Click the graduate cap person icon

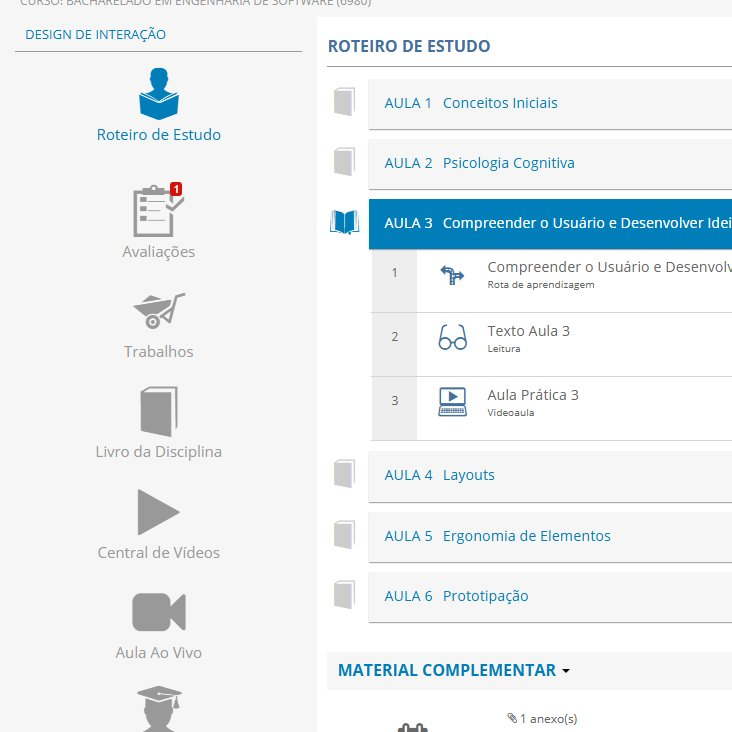(x=159, y=708)
